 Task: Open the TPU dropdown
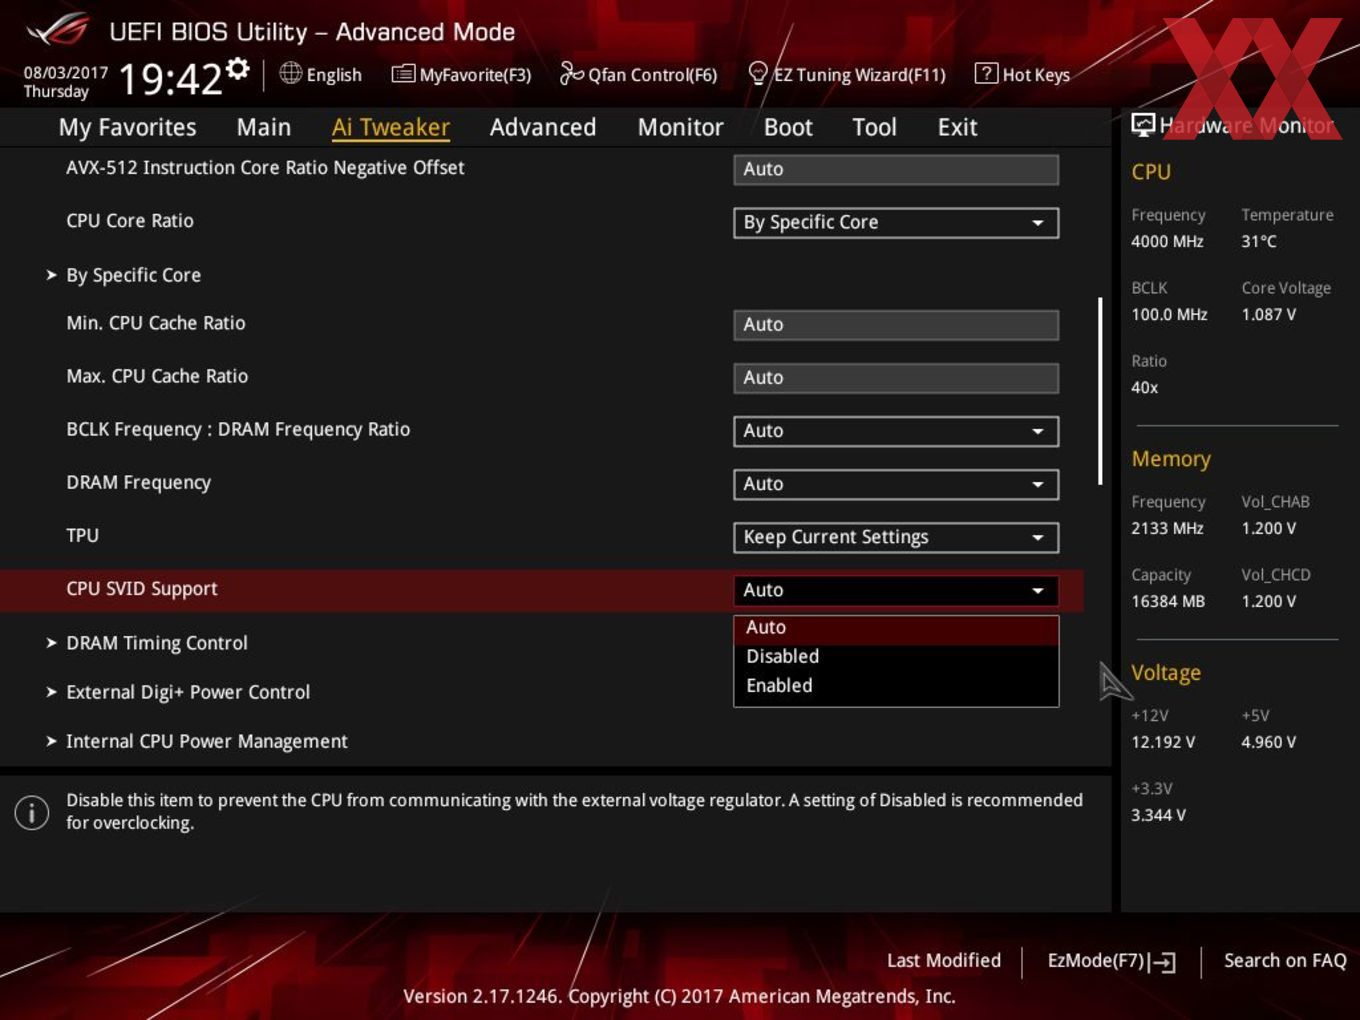pos(896,537)
